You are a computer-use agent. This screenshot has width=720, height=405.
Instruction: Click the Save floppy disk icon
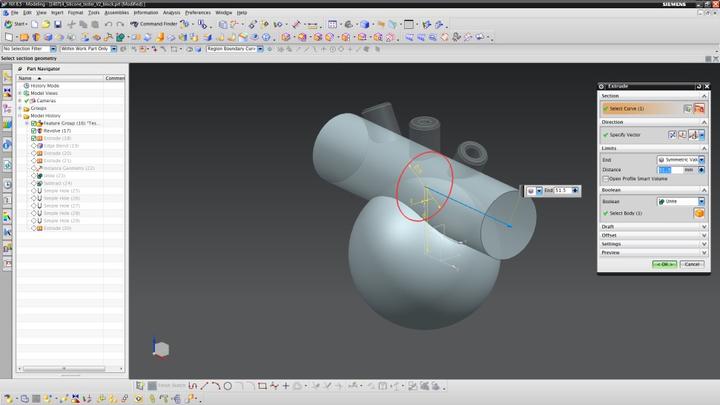pyautogui.click(x=58, y=24)
